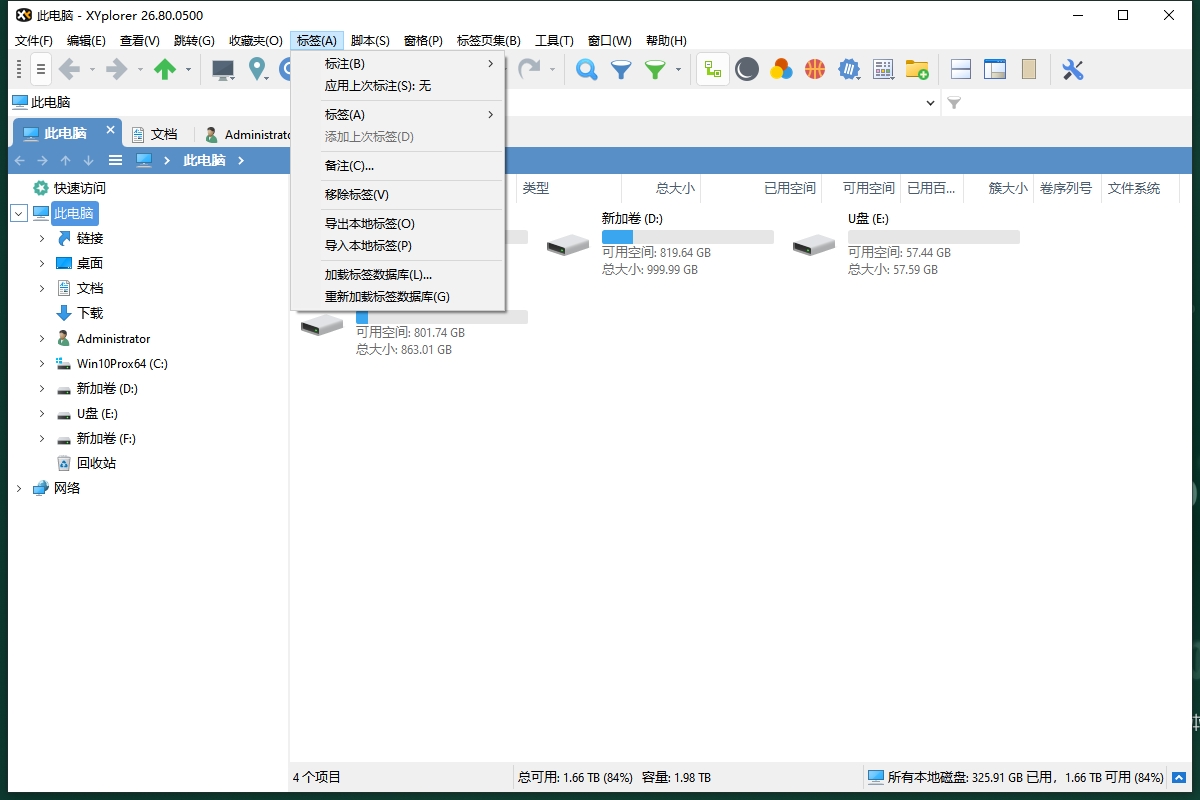Click the wrench Configuration icon
Screen dimensions: 1200x800
[1073, 69]
